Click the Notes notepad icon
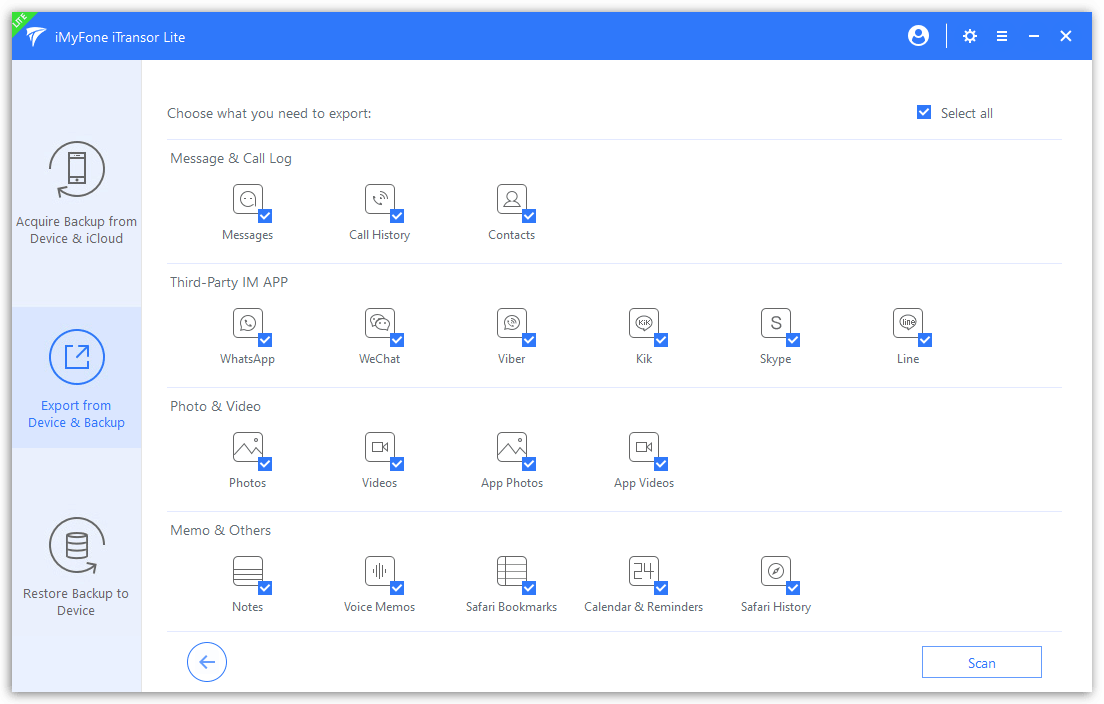This screenshot has width=1104, height=704. point(248,571)
